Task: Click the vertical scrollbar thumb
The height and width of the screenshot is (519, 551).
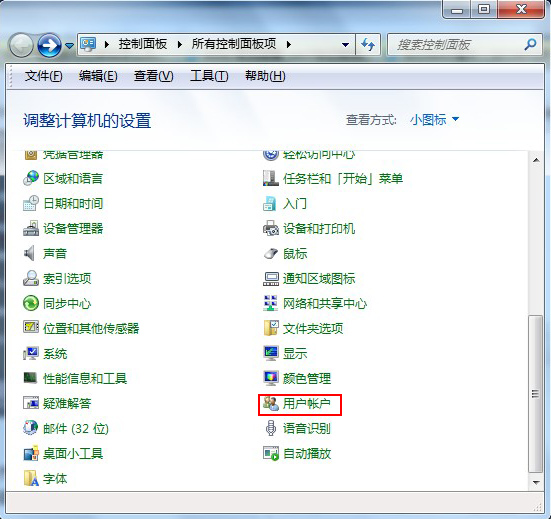Action: 536,394
